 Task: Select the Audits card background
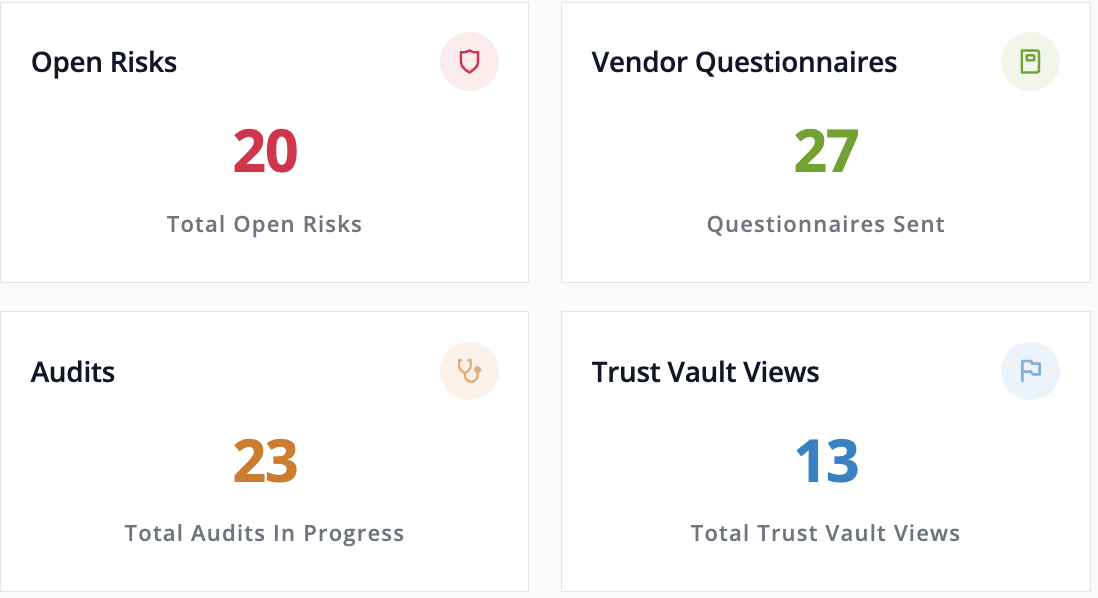(265, 452)
